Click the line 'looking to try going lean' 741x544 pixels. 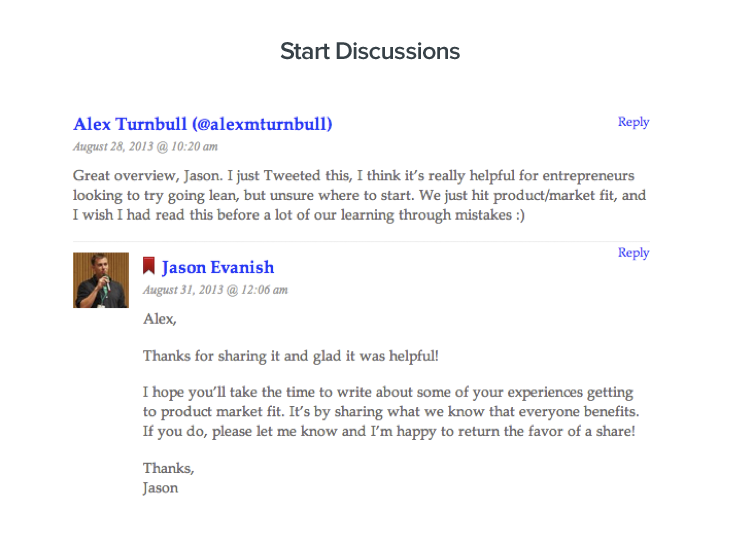coord(359,196)
